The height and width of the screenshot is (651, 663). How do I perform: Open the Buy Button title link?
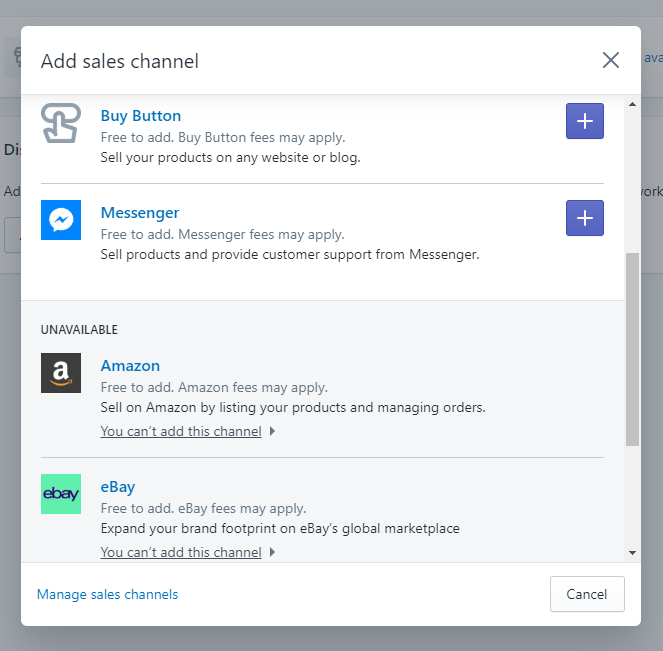pos(141,116)
